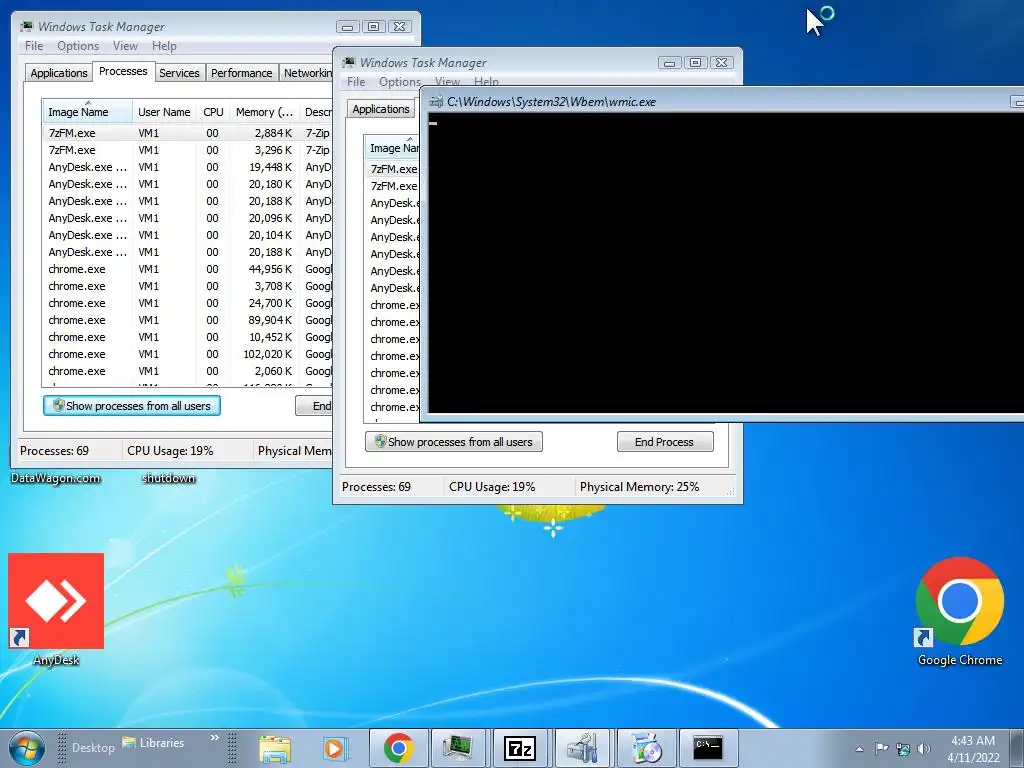Open Options menu in back Task Manager
The width and height of the screenshot is (1024, 768).
(78, 46)
